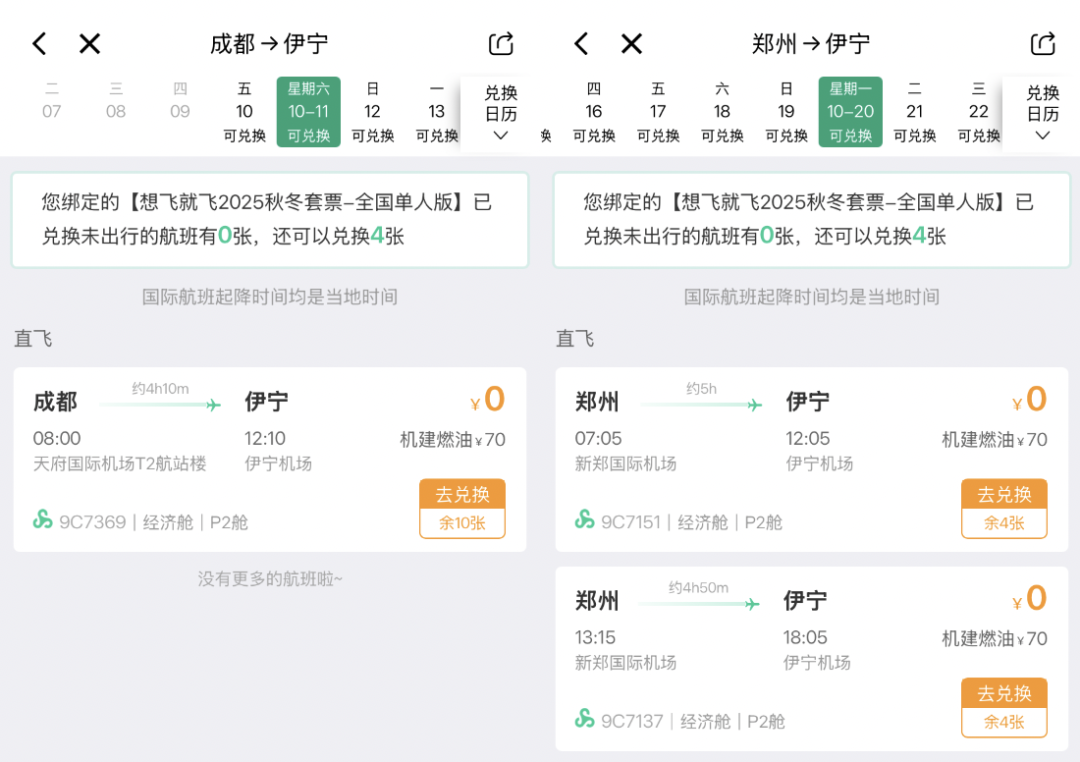The image size is (1080, 762).
Task: Tap the green remaining tickets badge 余10张
Action: coord(462,520)
